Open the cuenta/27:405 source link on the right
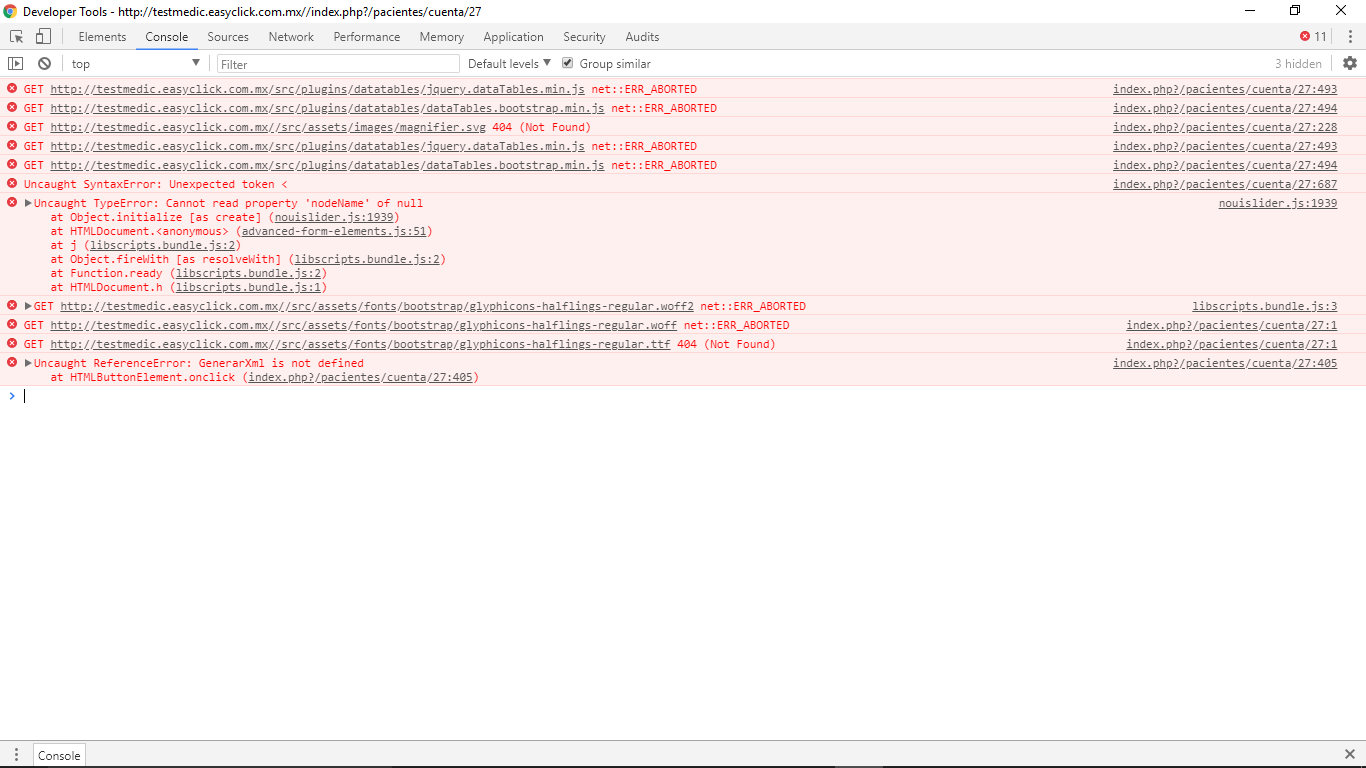Viewport: 1366px width, 768px height. tap(1225, 363)
